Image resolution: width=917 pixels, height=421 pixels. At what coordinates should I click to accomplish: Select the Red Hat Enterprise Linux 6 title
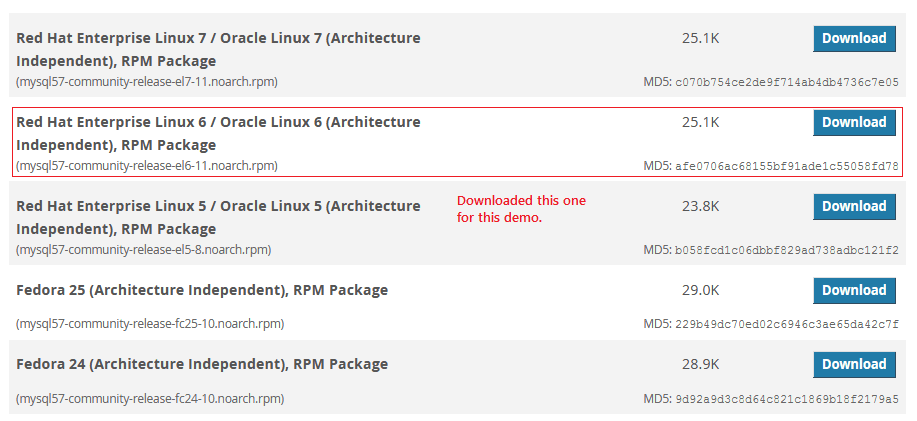[x=218, y=133]
